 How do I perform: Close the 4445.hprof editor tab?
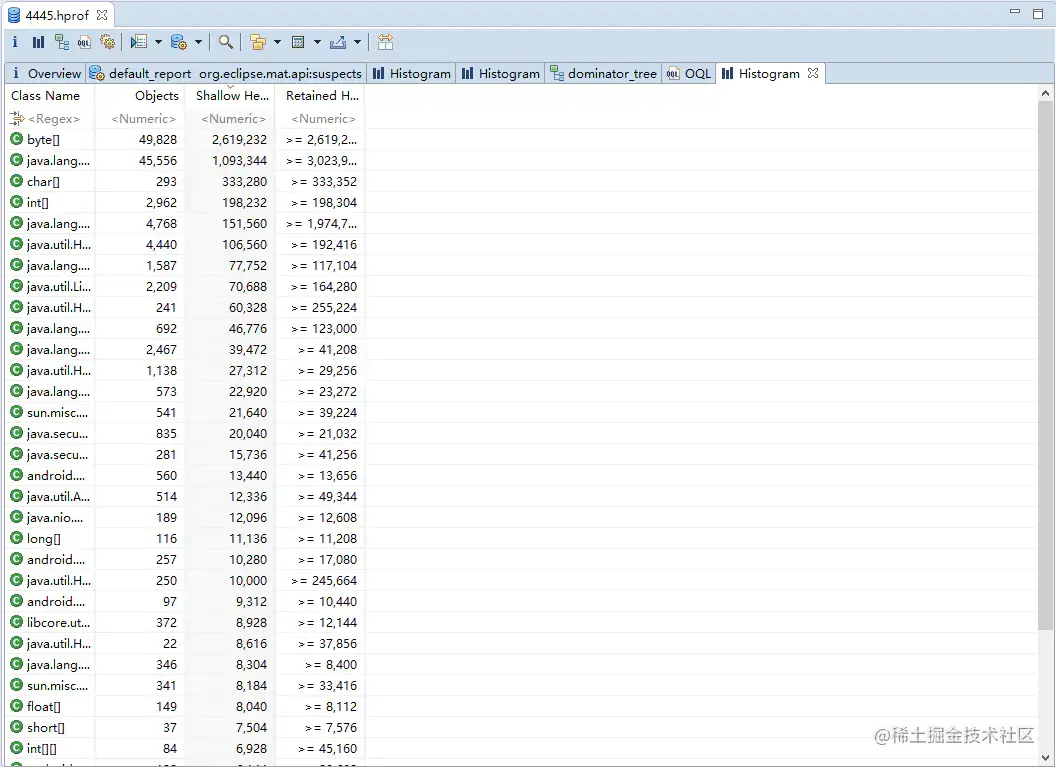click(102, 14)
